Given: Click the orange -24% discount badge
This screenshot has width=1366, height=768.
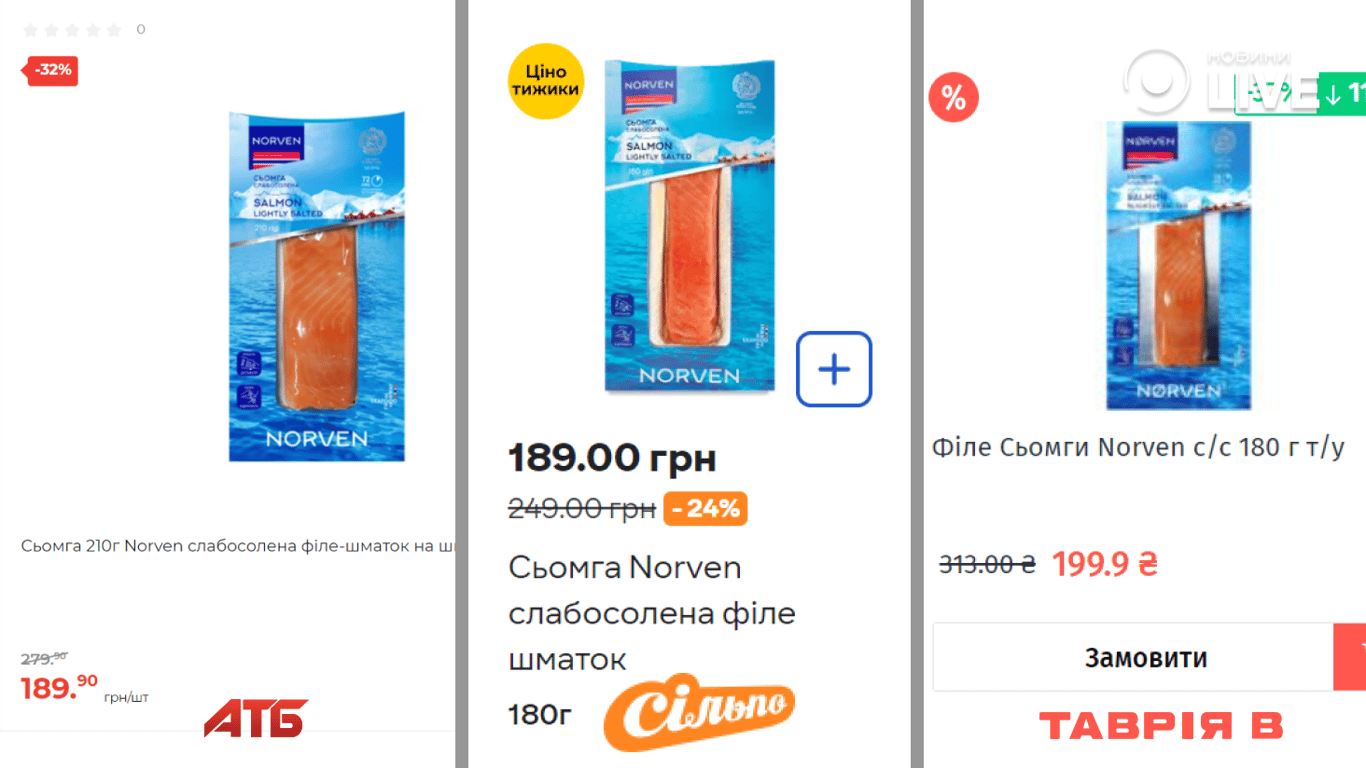Looking at the screenshot, I should 705,508.
